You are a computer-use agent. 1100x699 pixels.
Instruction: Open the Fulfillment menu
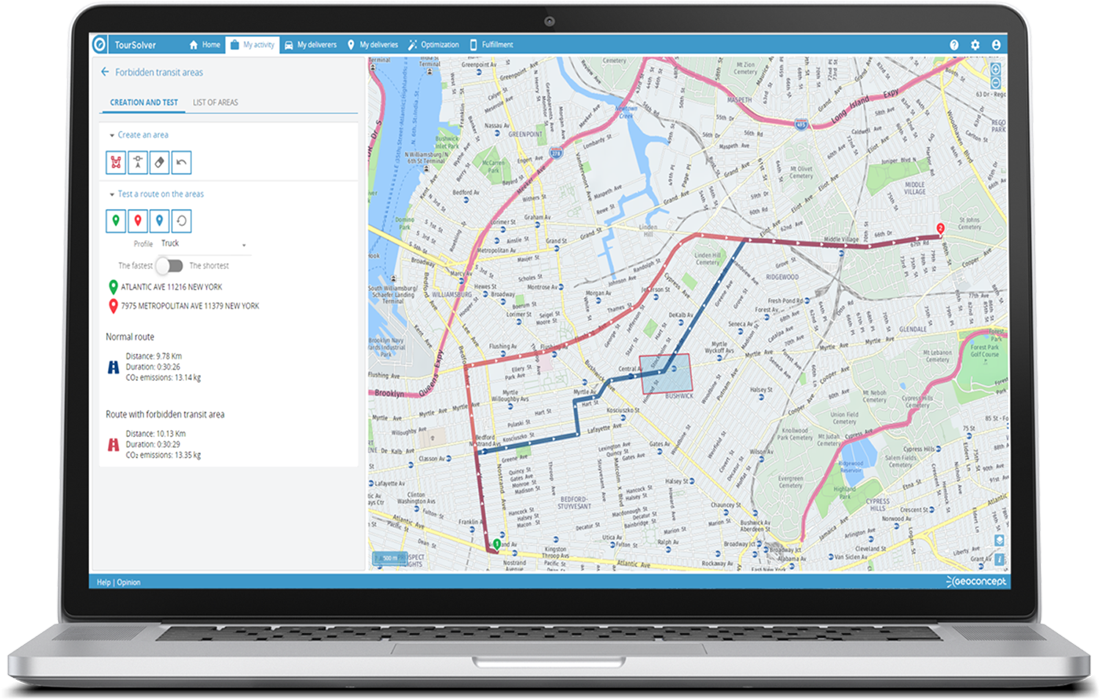[492, 44]
